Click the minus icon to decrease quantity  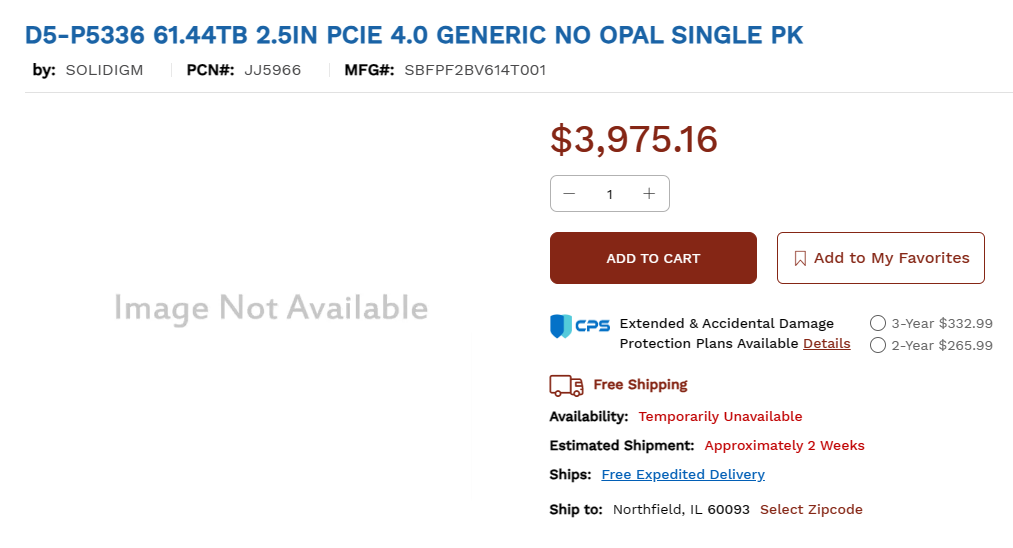pos(569,194)
